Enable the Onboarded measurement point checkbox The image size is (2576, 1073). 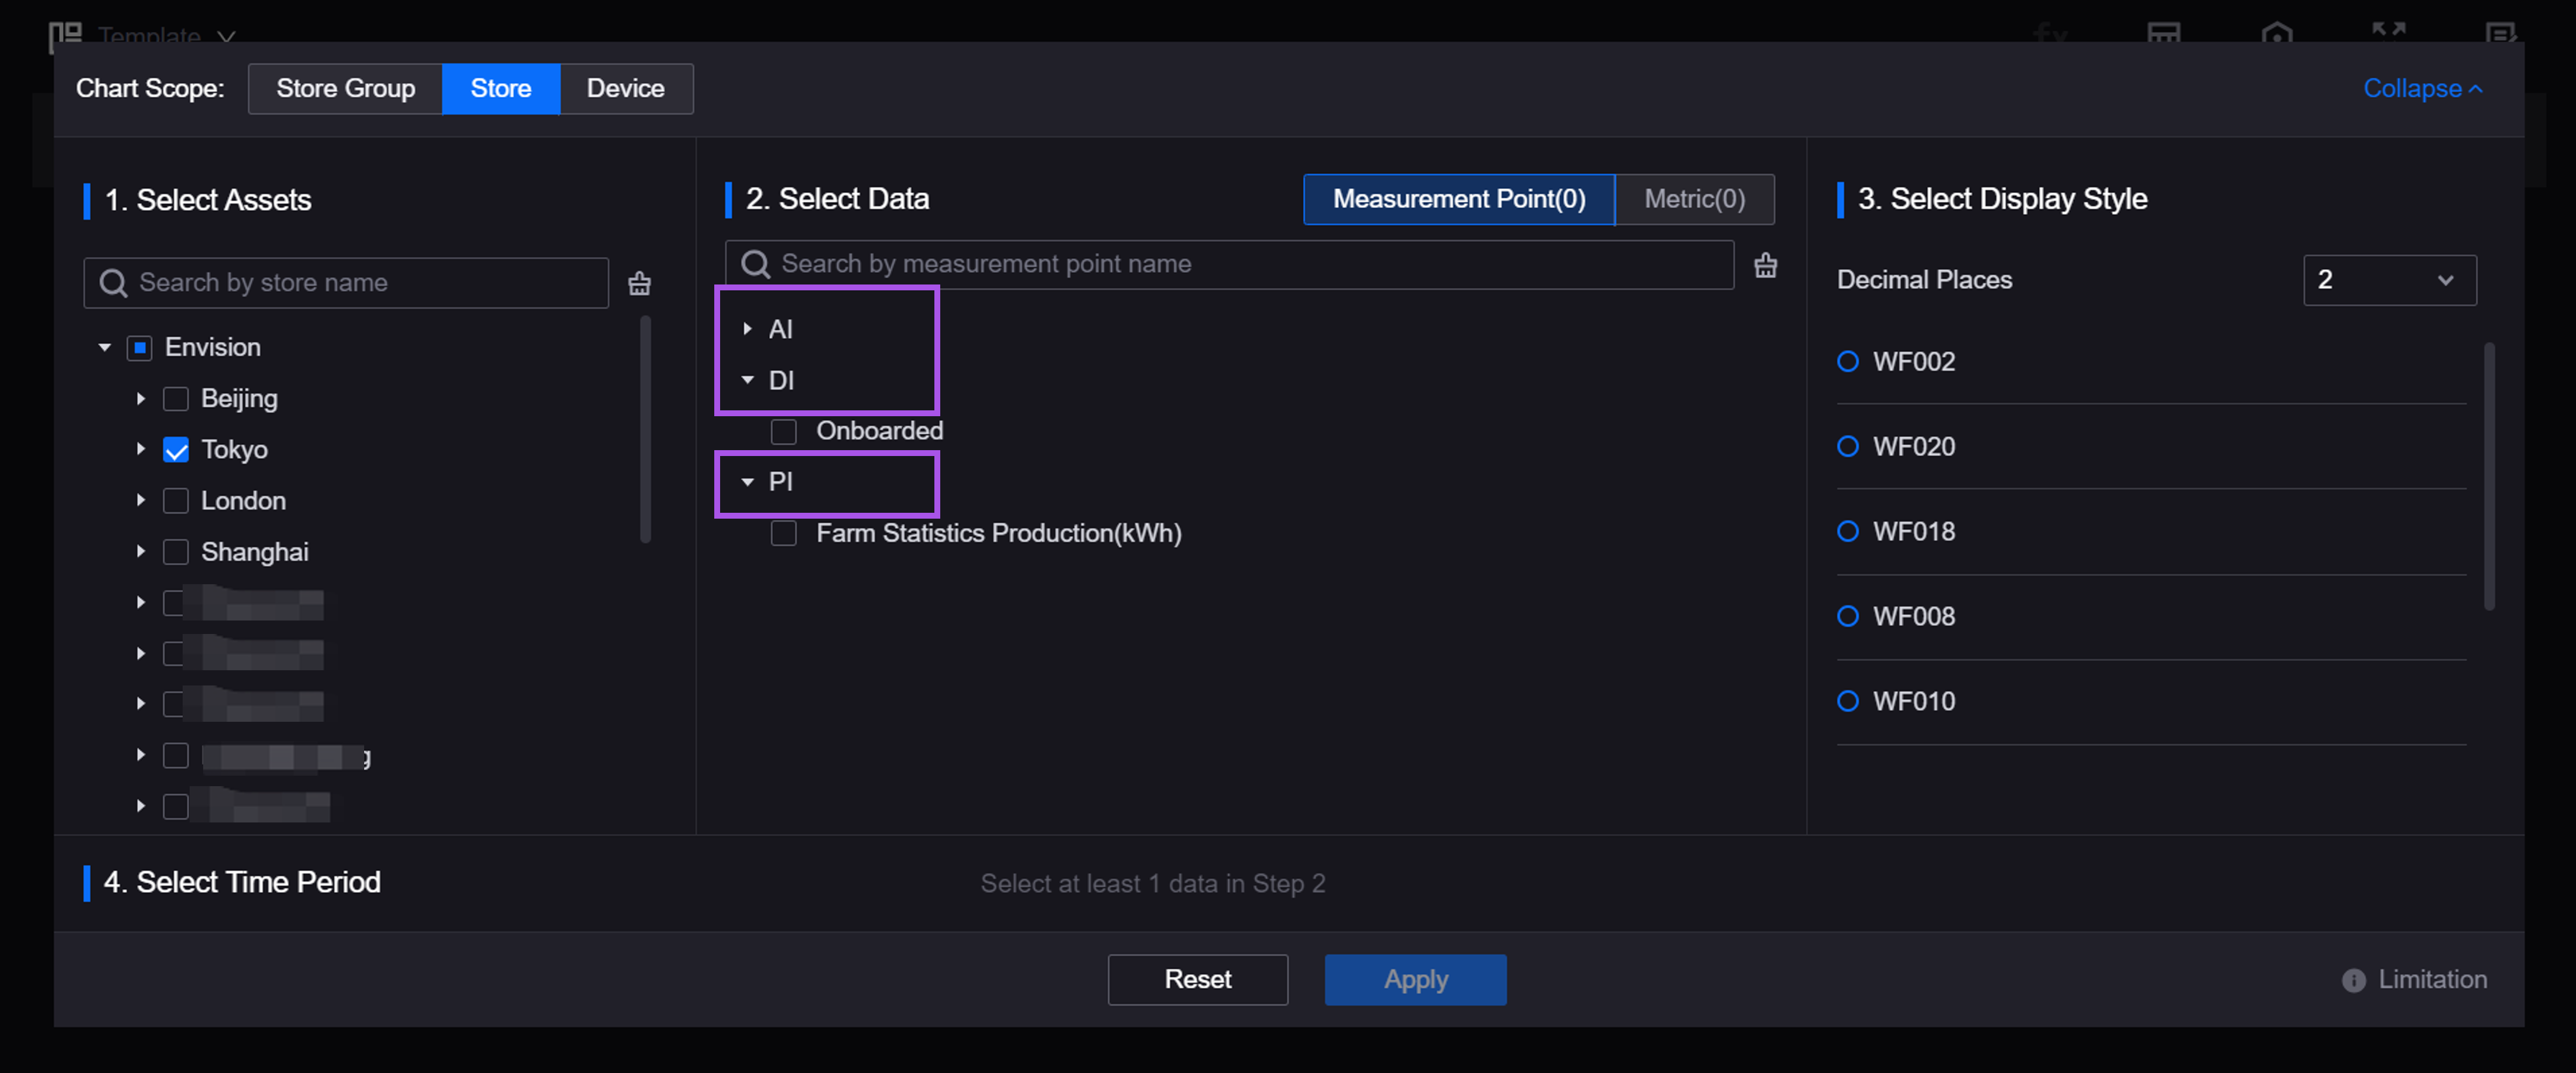(x=784, y=431)
